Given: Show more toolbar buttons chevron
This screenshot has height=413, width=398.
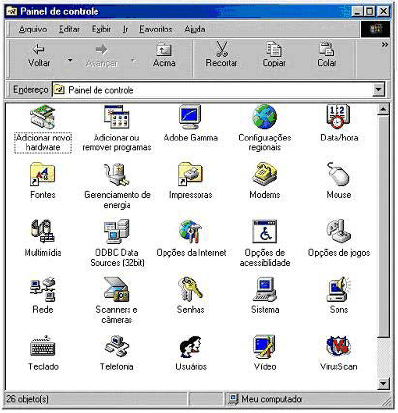Looking at the screenshot, I should click(x=385, y=45).
